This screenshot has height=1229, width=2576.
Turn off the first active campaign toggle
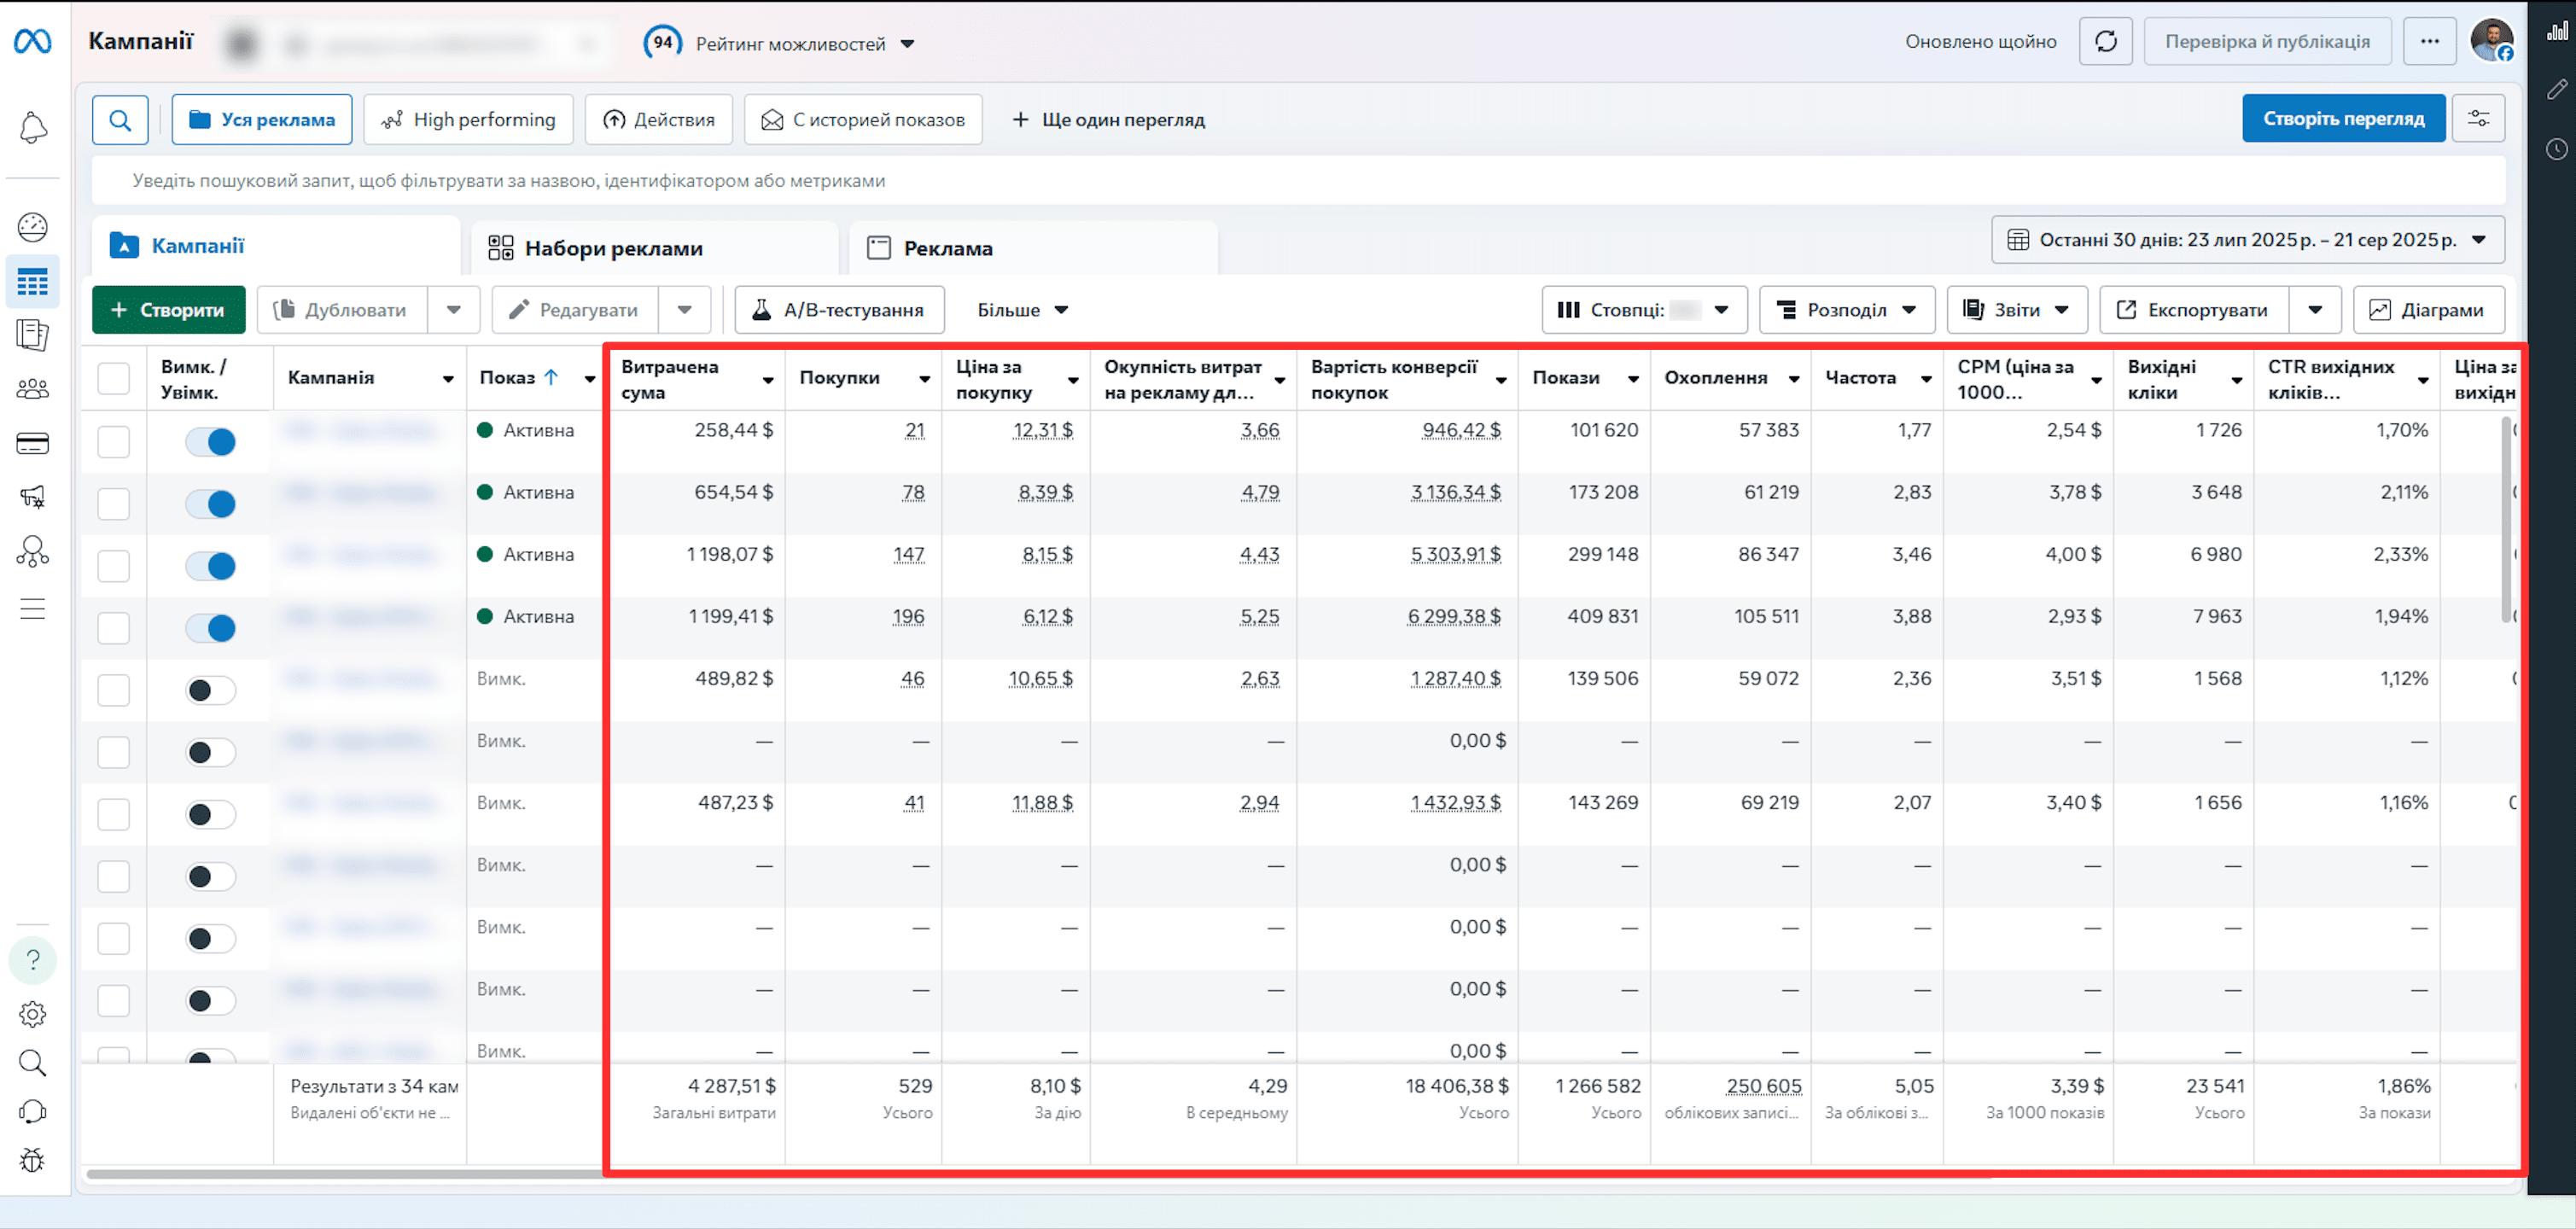(x=211, y=442)
